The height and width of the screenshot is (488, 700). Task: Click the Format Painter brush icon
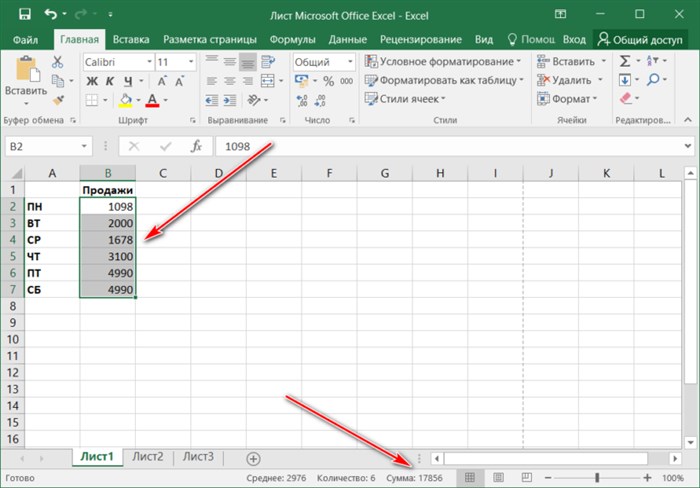[58, 100]
